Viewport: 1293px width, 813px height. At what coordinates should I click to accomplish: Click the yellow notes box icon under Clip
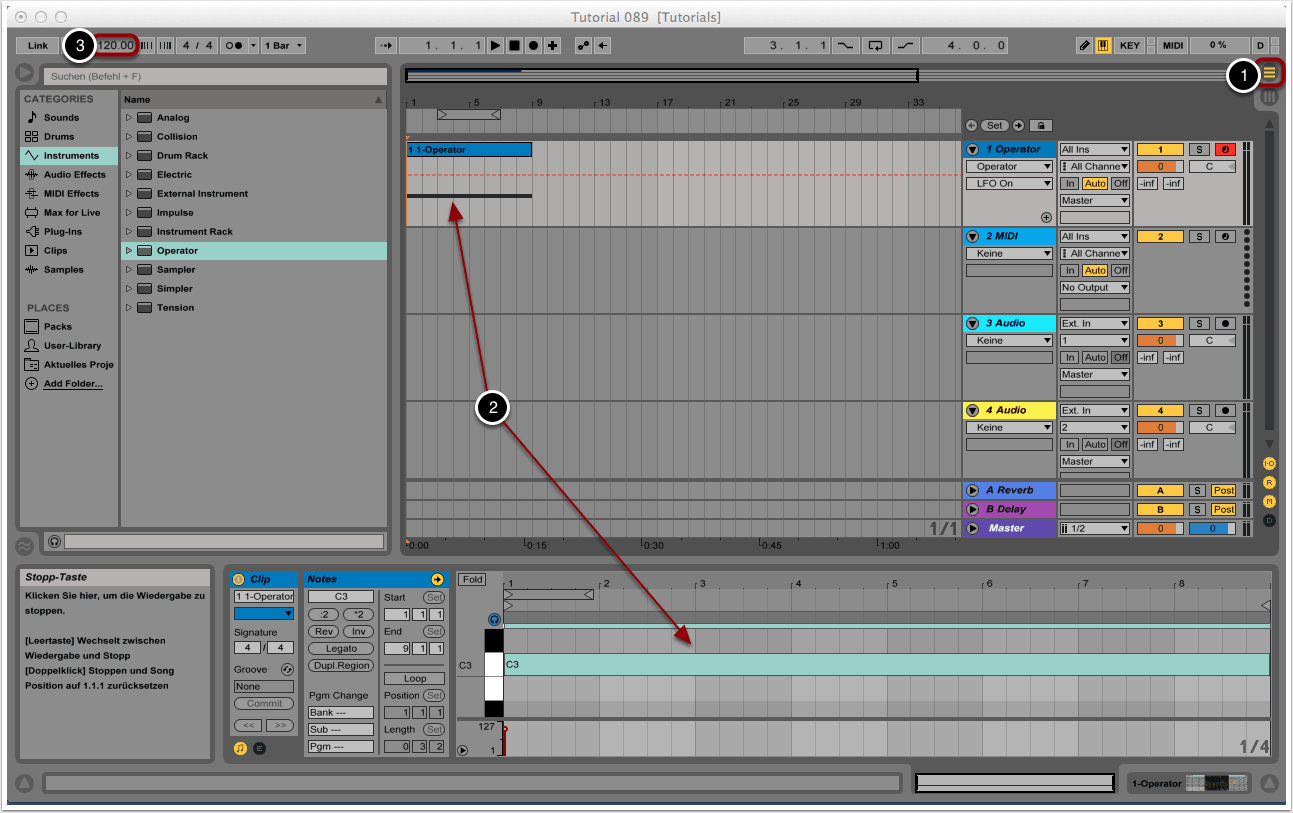240,748
